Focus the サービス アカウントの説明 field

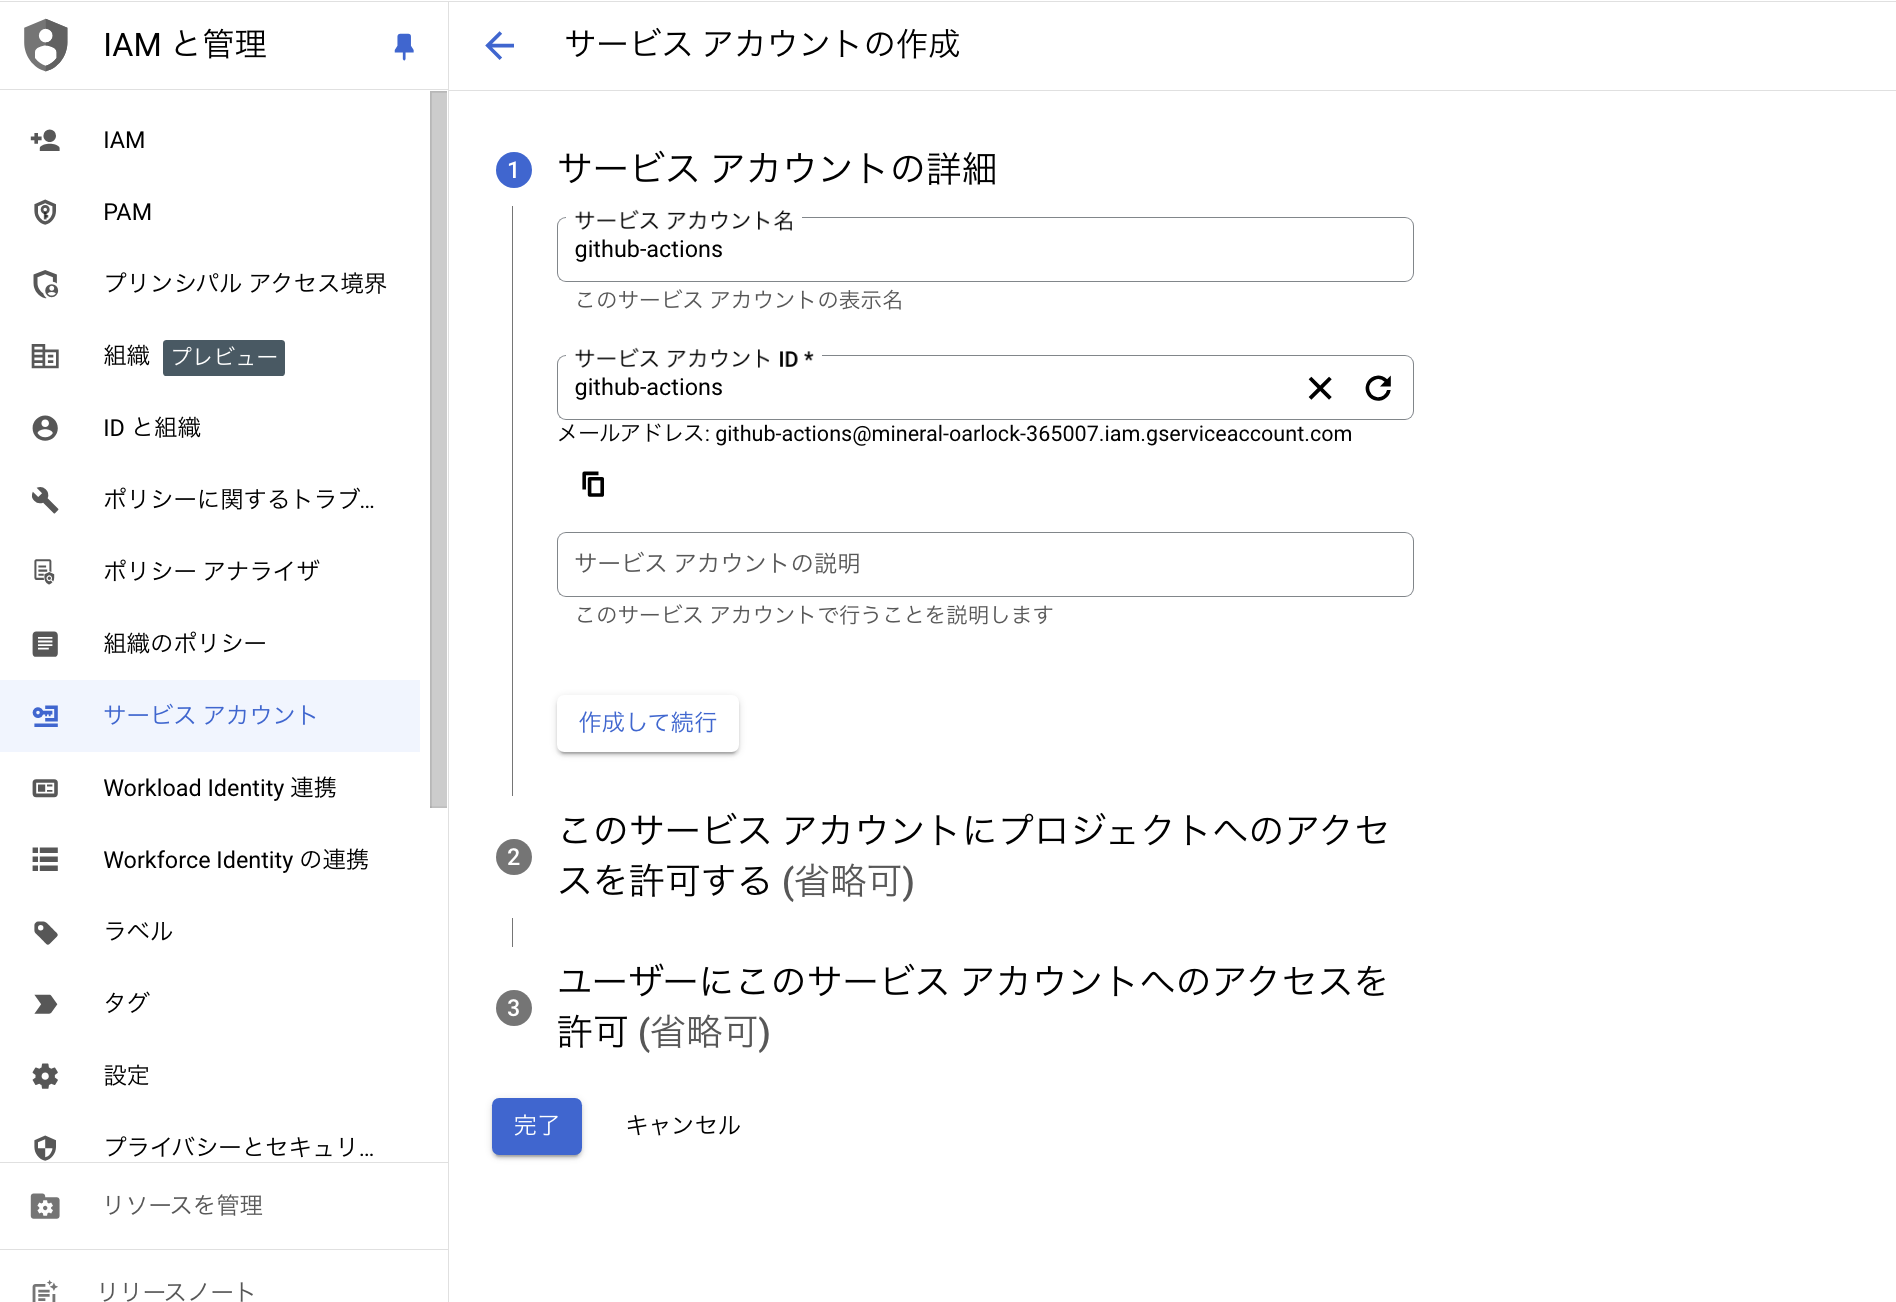click(x=985, y=564)
